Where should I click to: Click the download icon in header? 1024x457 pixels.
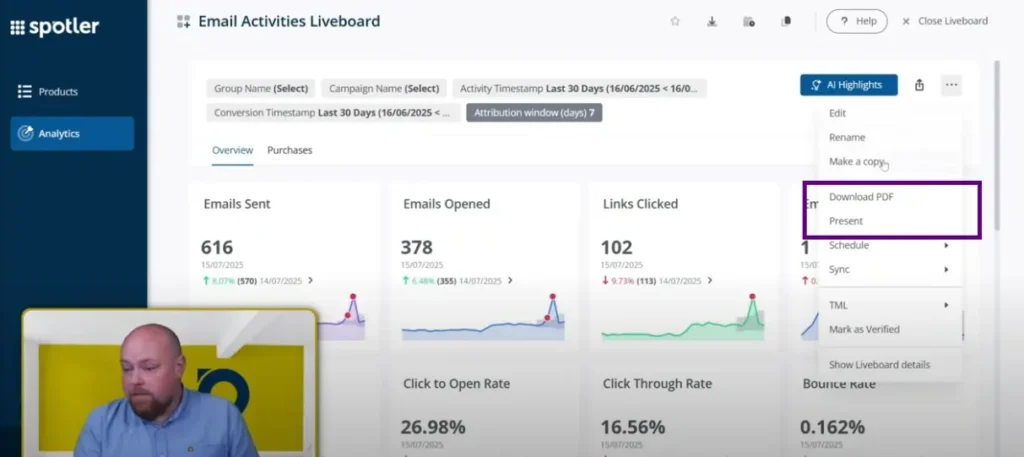coord(712,21)
